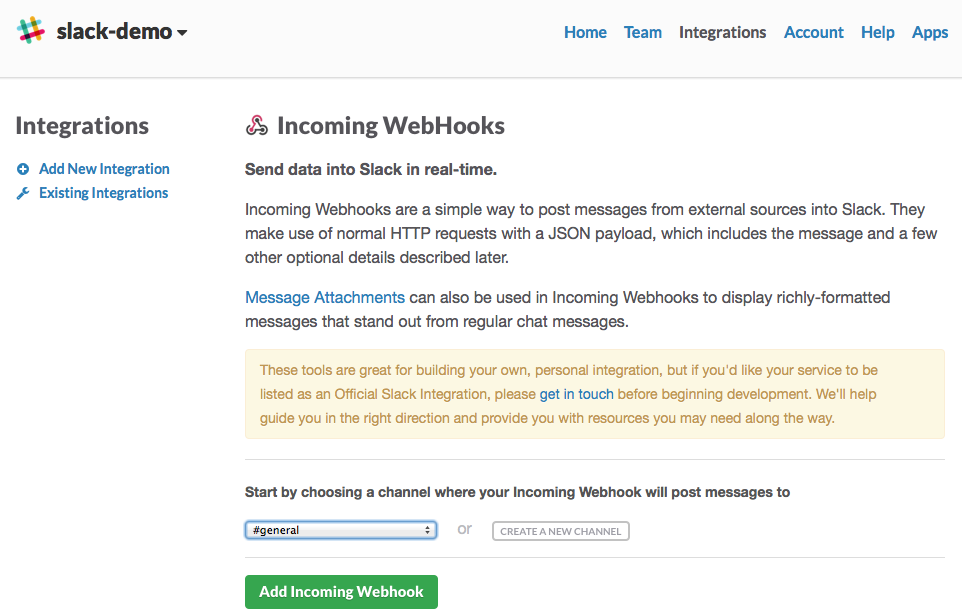The width and height of the screenshot is (962, 613).
Task: Navigate to Apps in the top bar
Action: tap(929, 32)
